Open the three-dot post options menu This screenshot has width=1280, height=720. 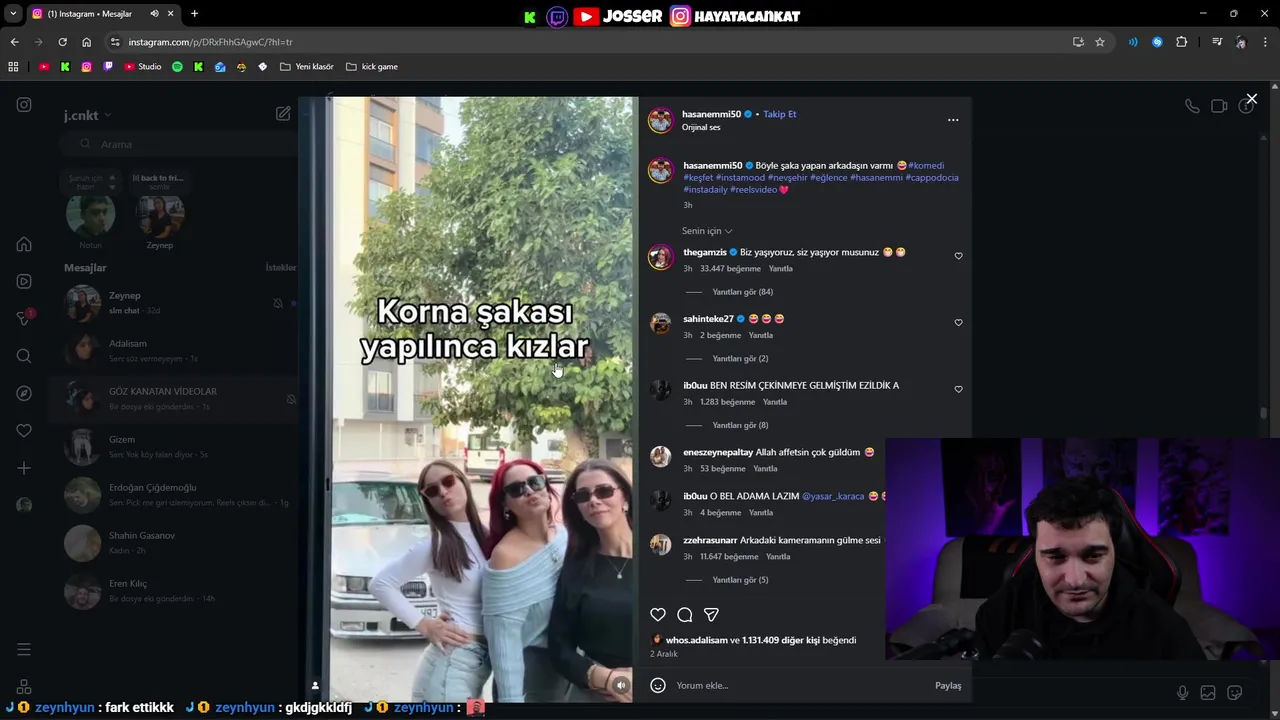pyautogui.click(x=953, y=120)
